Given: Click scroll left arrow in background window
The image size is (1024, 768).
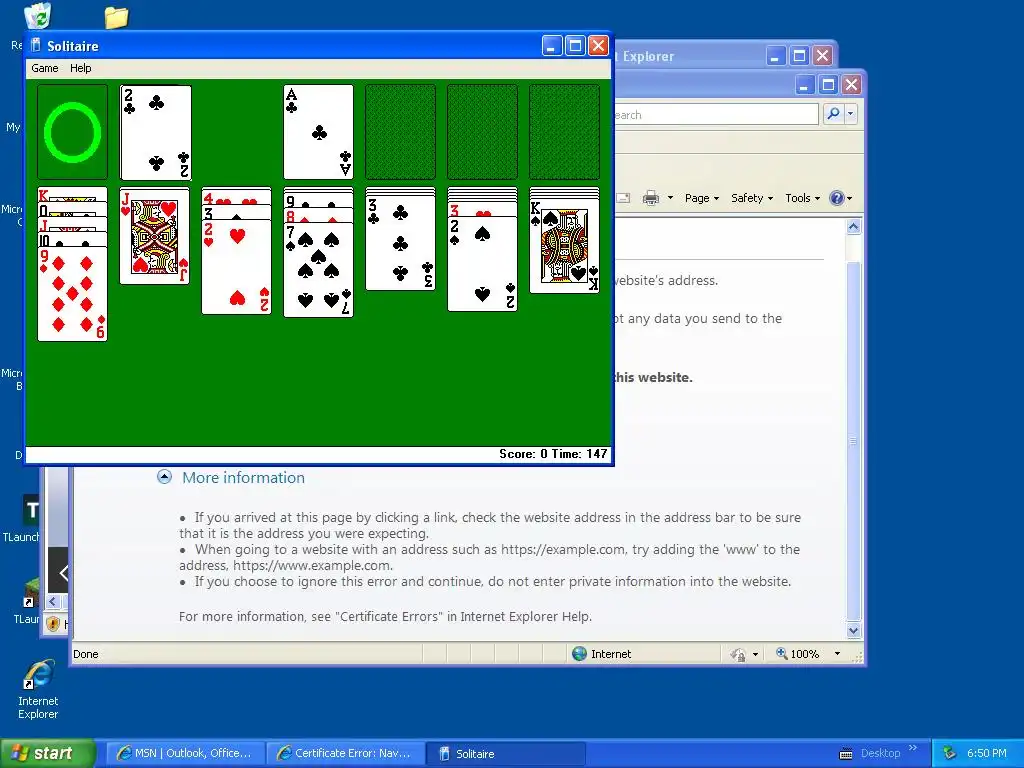Looking at the screenshot, I should click(53, 601).
